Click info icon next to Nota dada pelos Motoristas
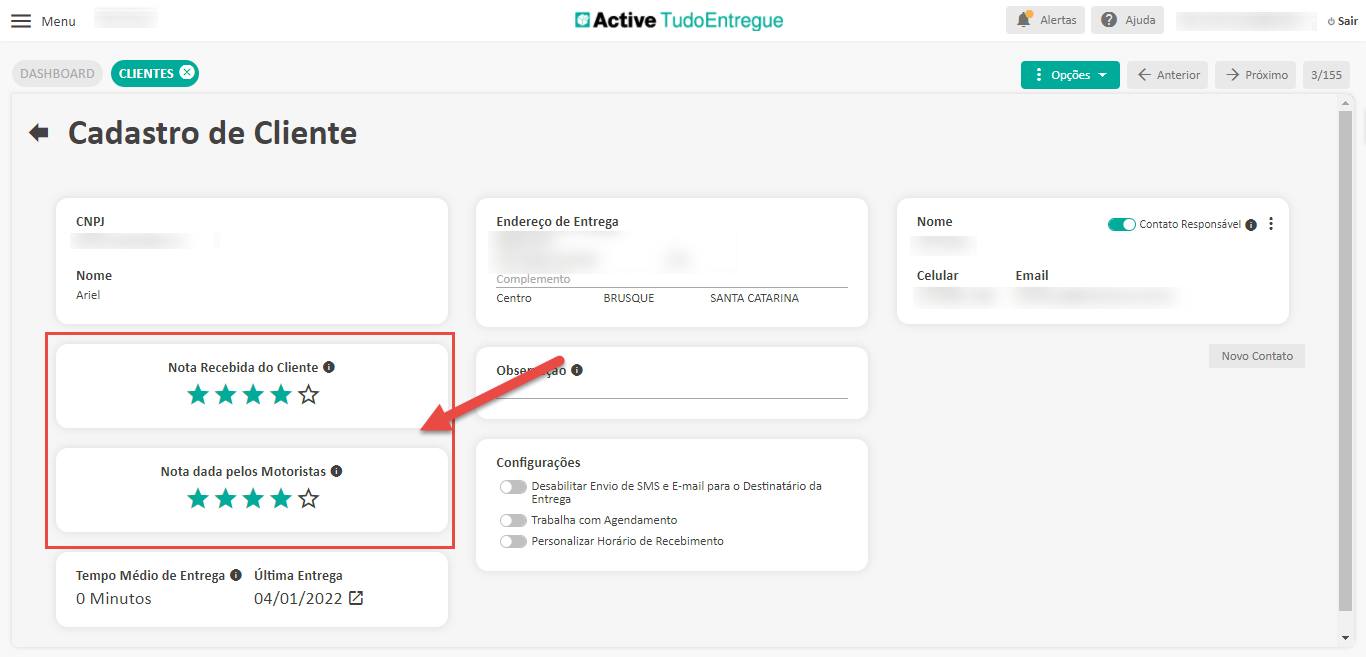The image size is (1366, 657). coord(336,471)
